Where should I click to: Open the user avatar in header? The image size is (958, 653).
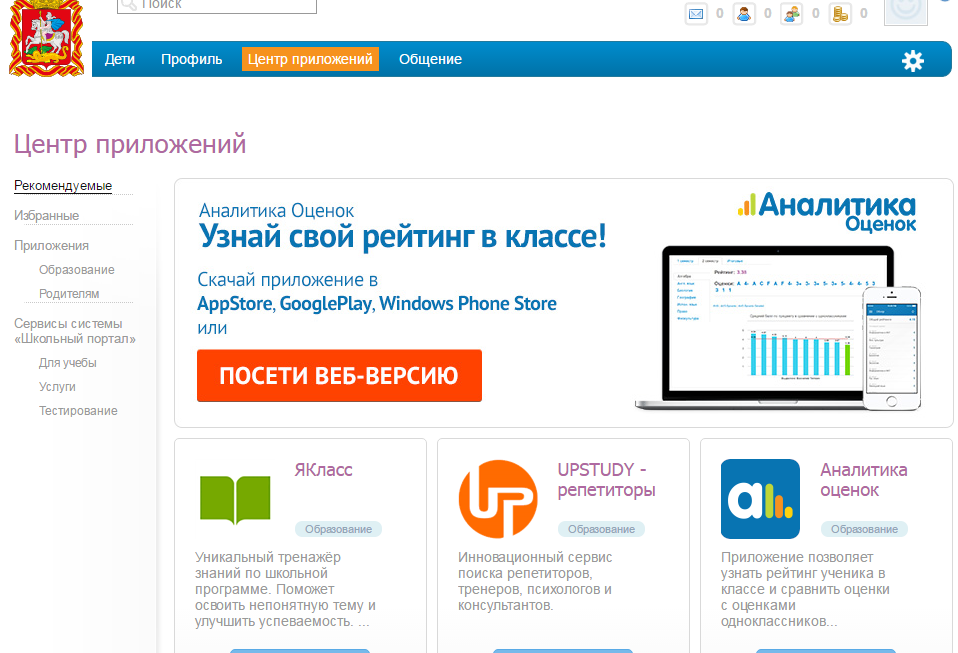coord(905,12)
